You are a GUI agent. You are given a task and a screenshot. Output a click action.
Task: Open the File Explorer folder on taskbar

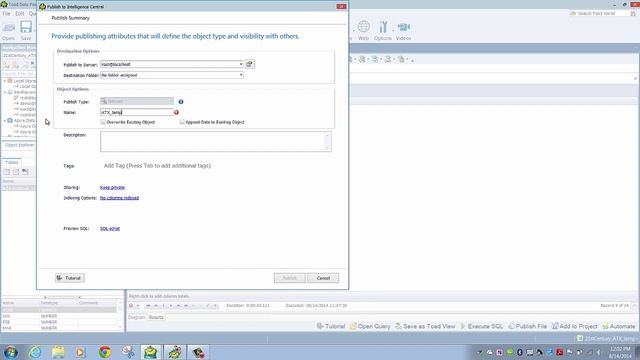(58, 352)
